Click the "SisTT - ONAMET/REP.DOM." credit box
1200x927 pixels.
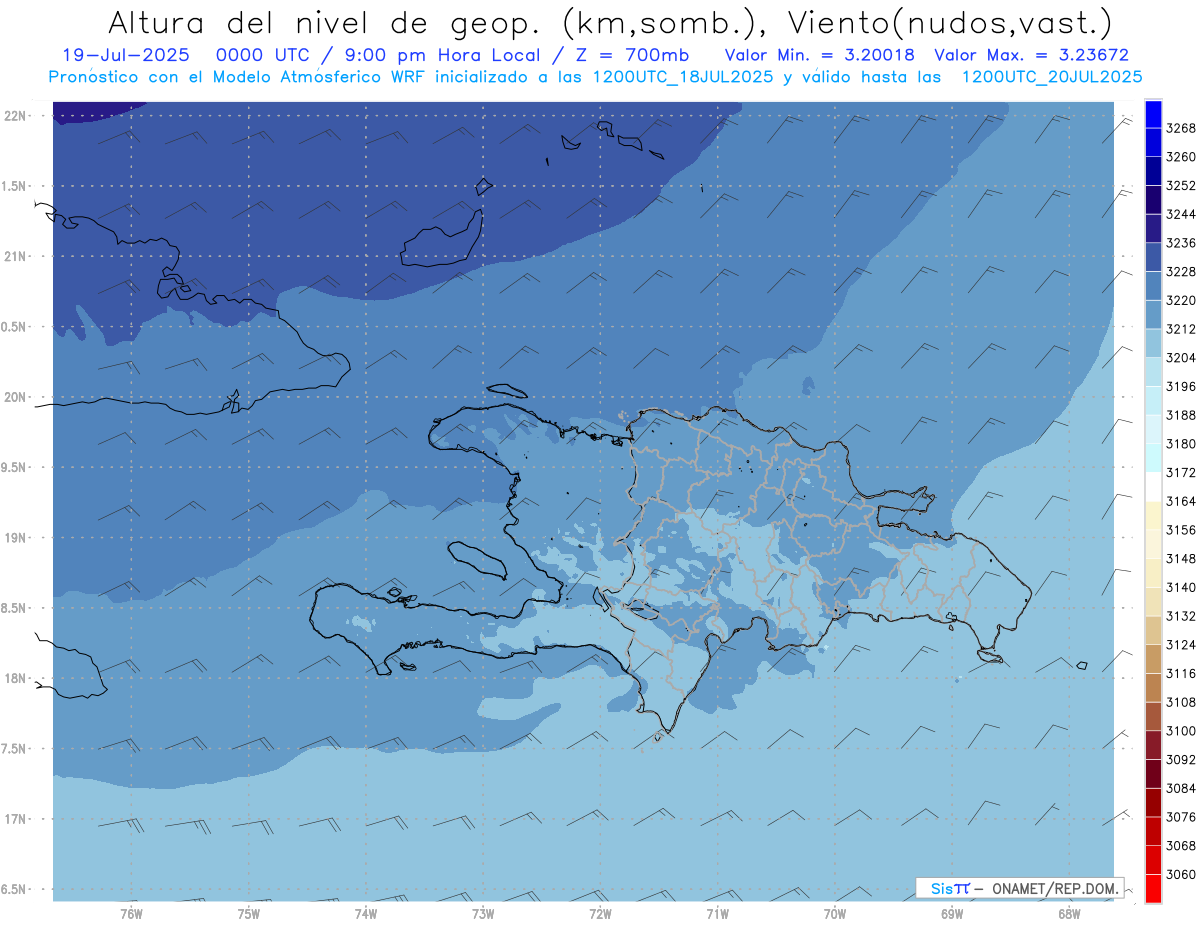click(1020, 887)
